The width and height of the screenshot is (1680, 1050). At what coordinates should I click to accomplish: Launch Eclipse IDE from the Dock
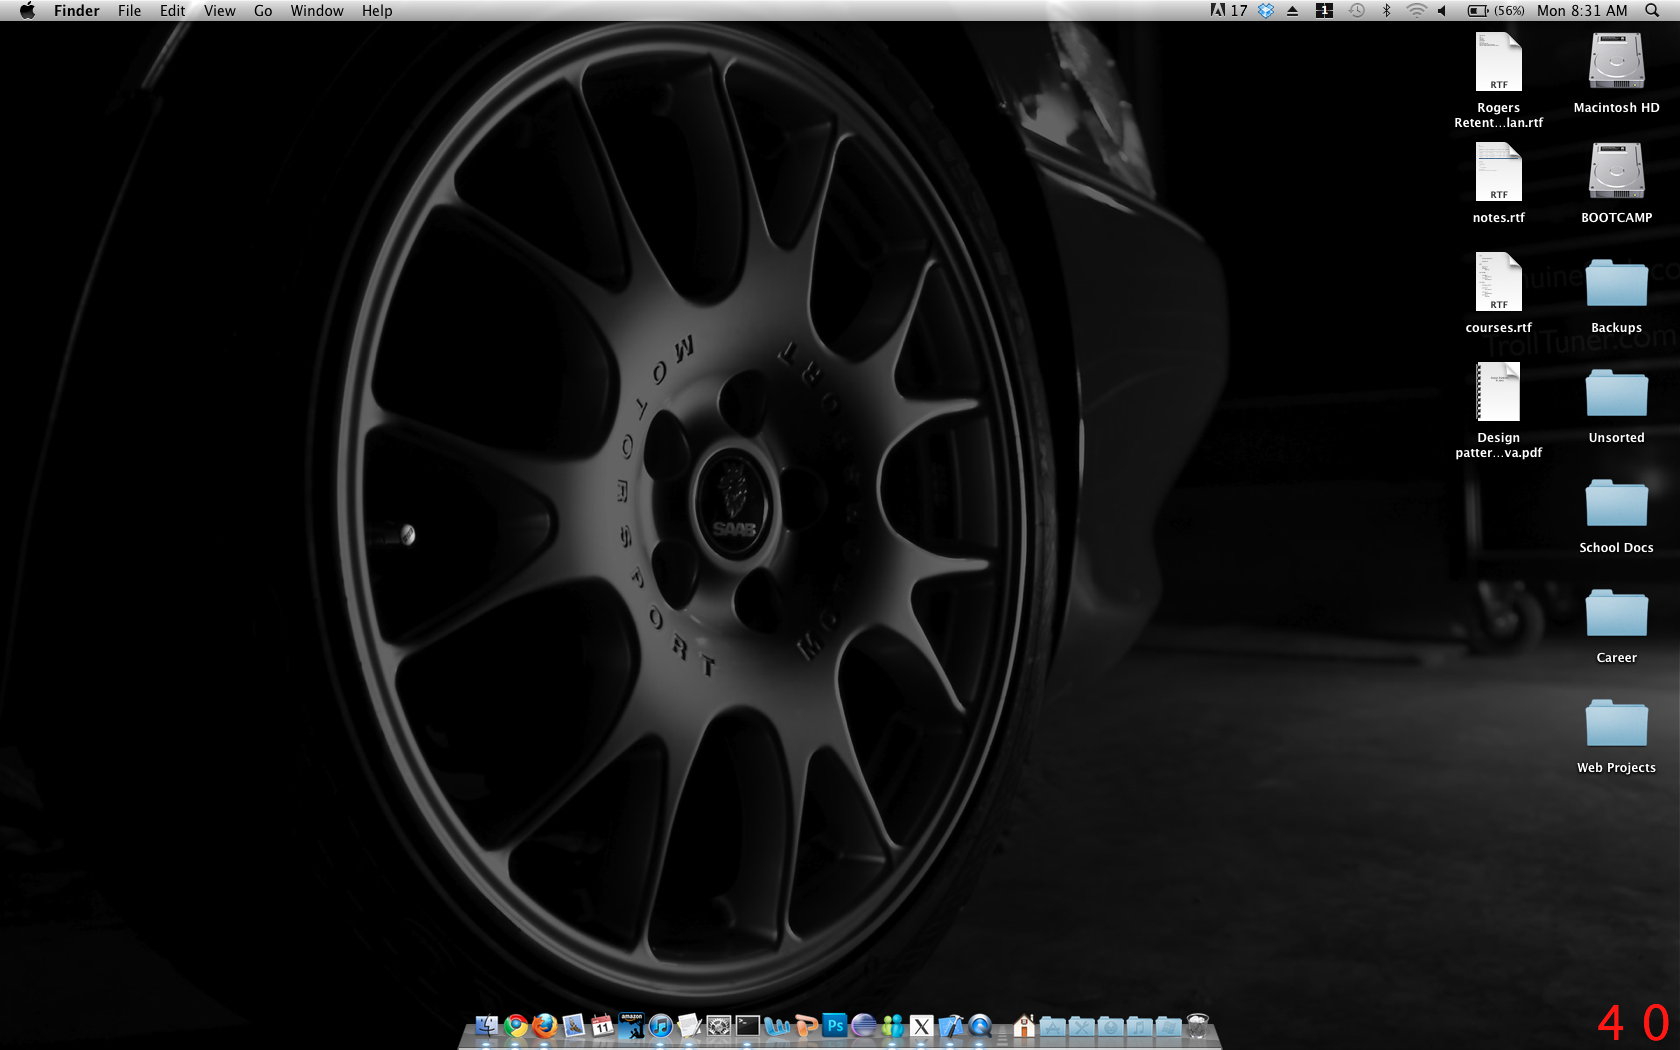864,1025
